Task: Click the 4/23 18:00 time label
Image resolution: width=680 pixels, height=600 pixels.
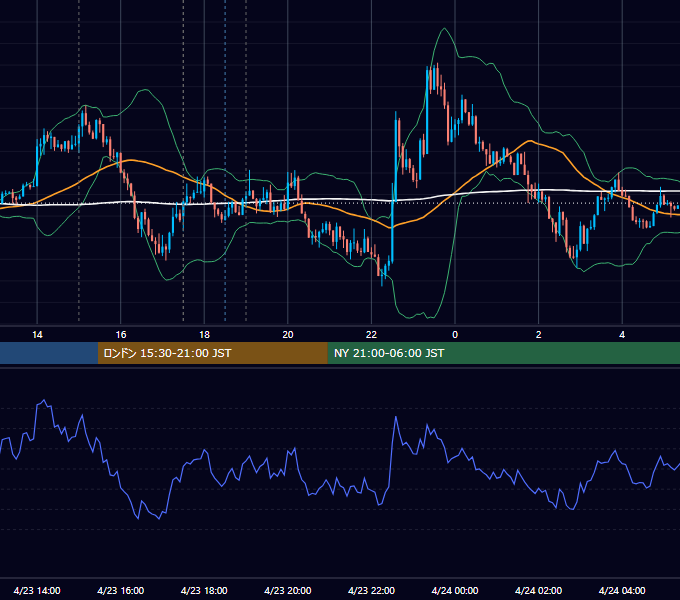Action: (x=204, y=590)
